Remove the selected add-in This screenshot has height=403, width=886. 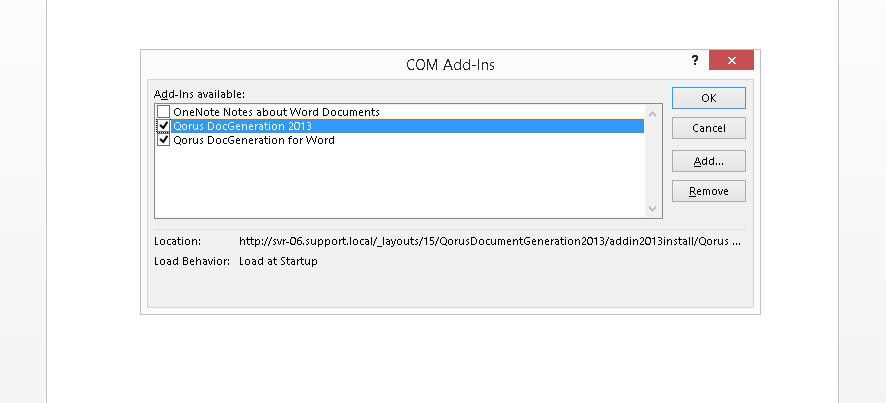click(x=709, y=191)
